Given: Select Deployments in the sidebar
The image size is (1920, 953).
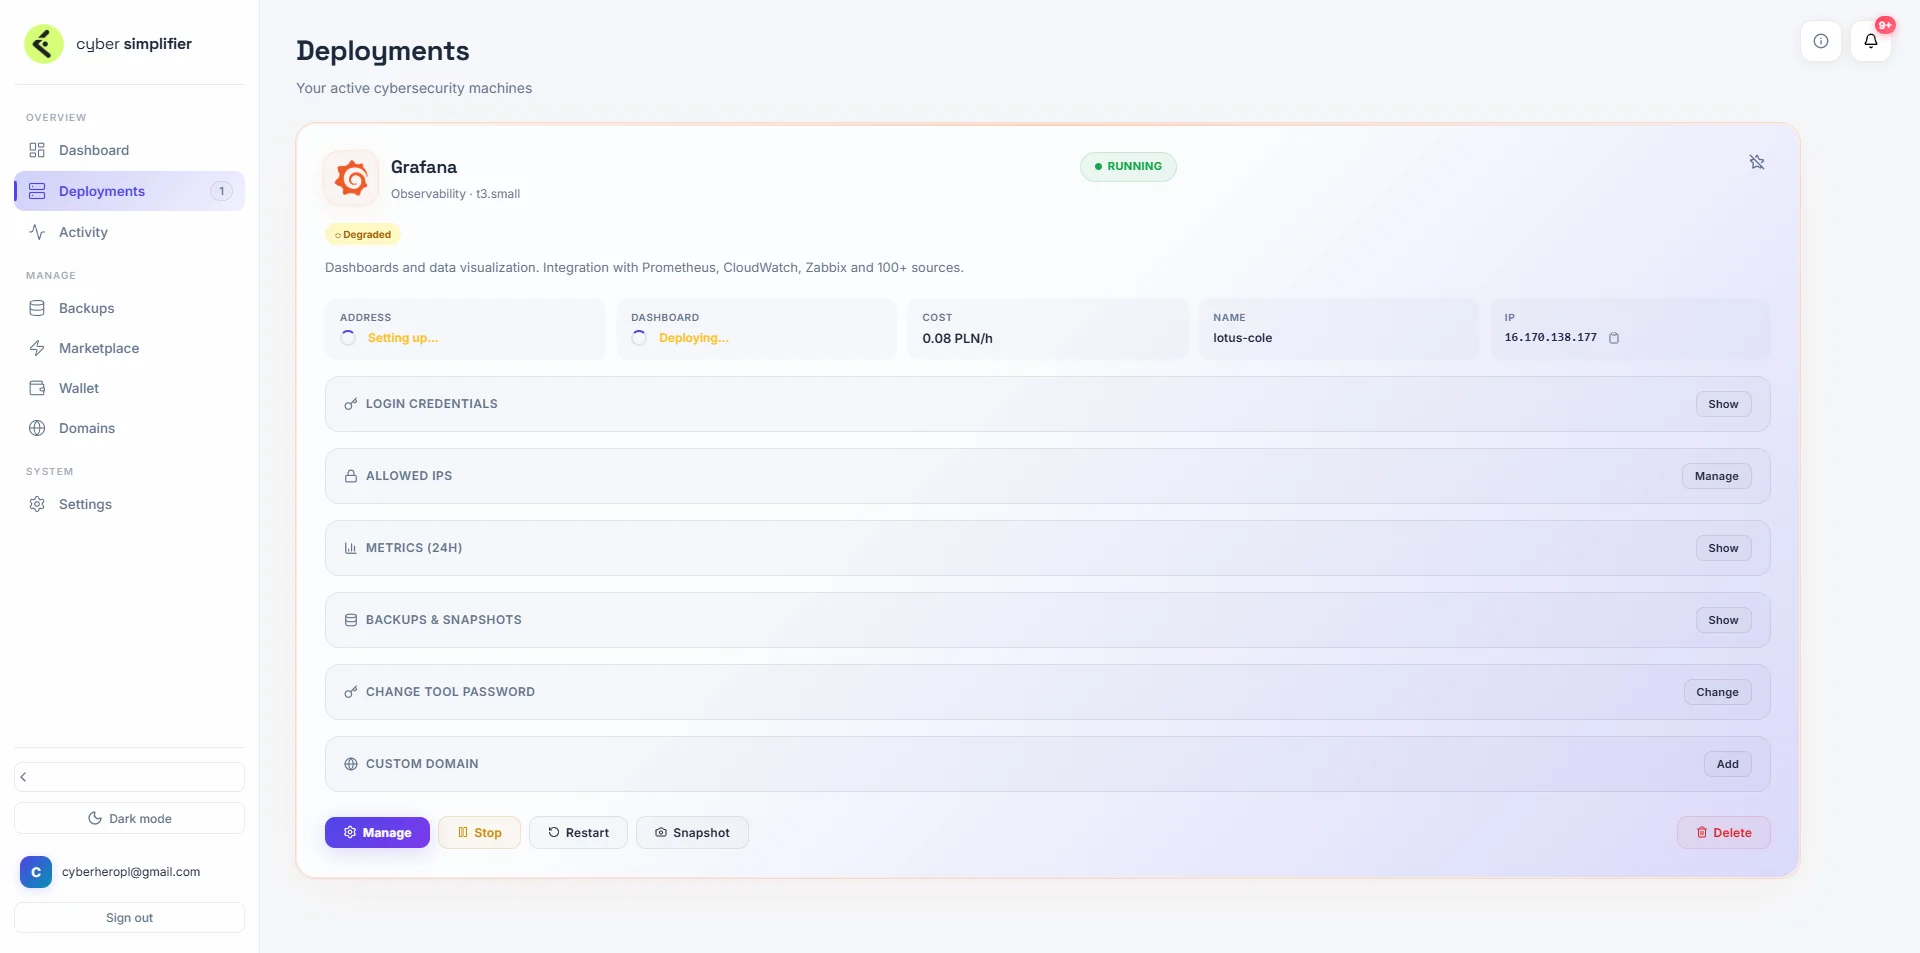Looking at the screenshot, I should point(129,191).
